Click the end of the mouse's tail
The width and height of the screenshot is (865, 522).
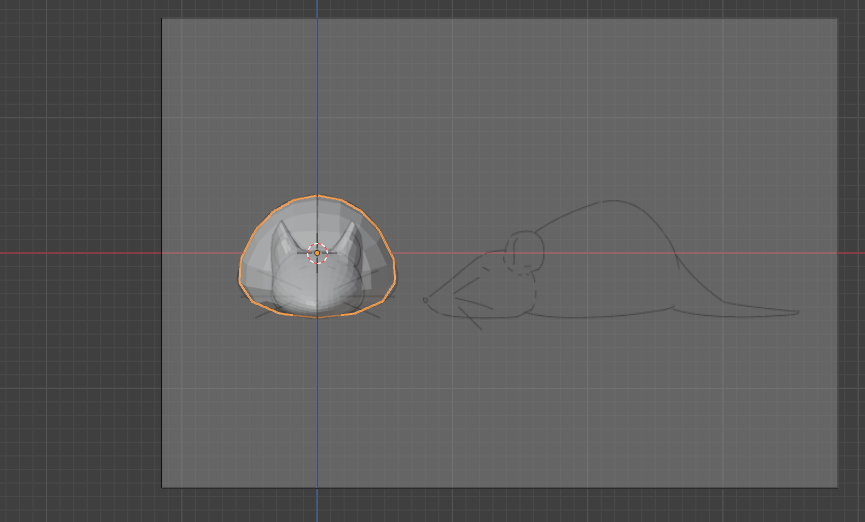tap(795, 312)
